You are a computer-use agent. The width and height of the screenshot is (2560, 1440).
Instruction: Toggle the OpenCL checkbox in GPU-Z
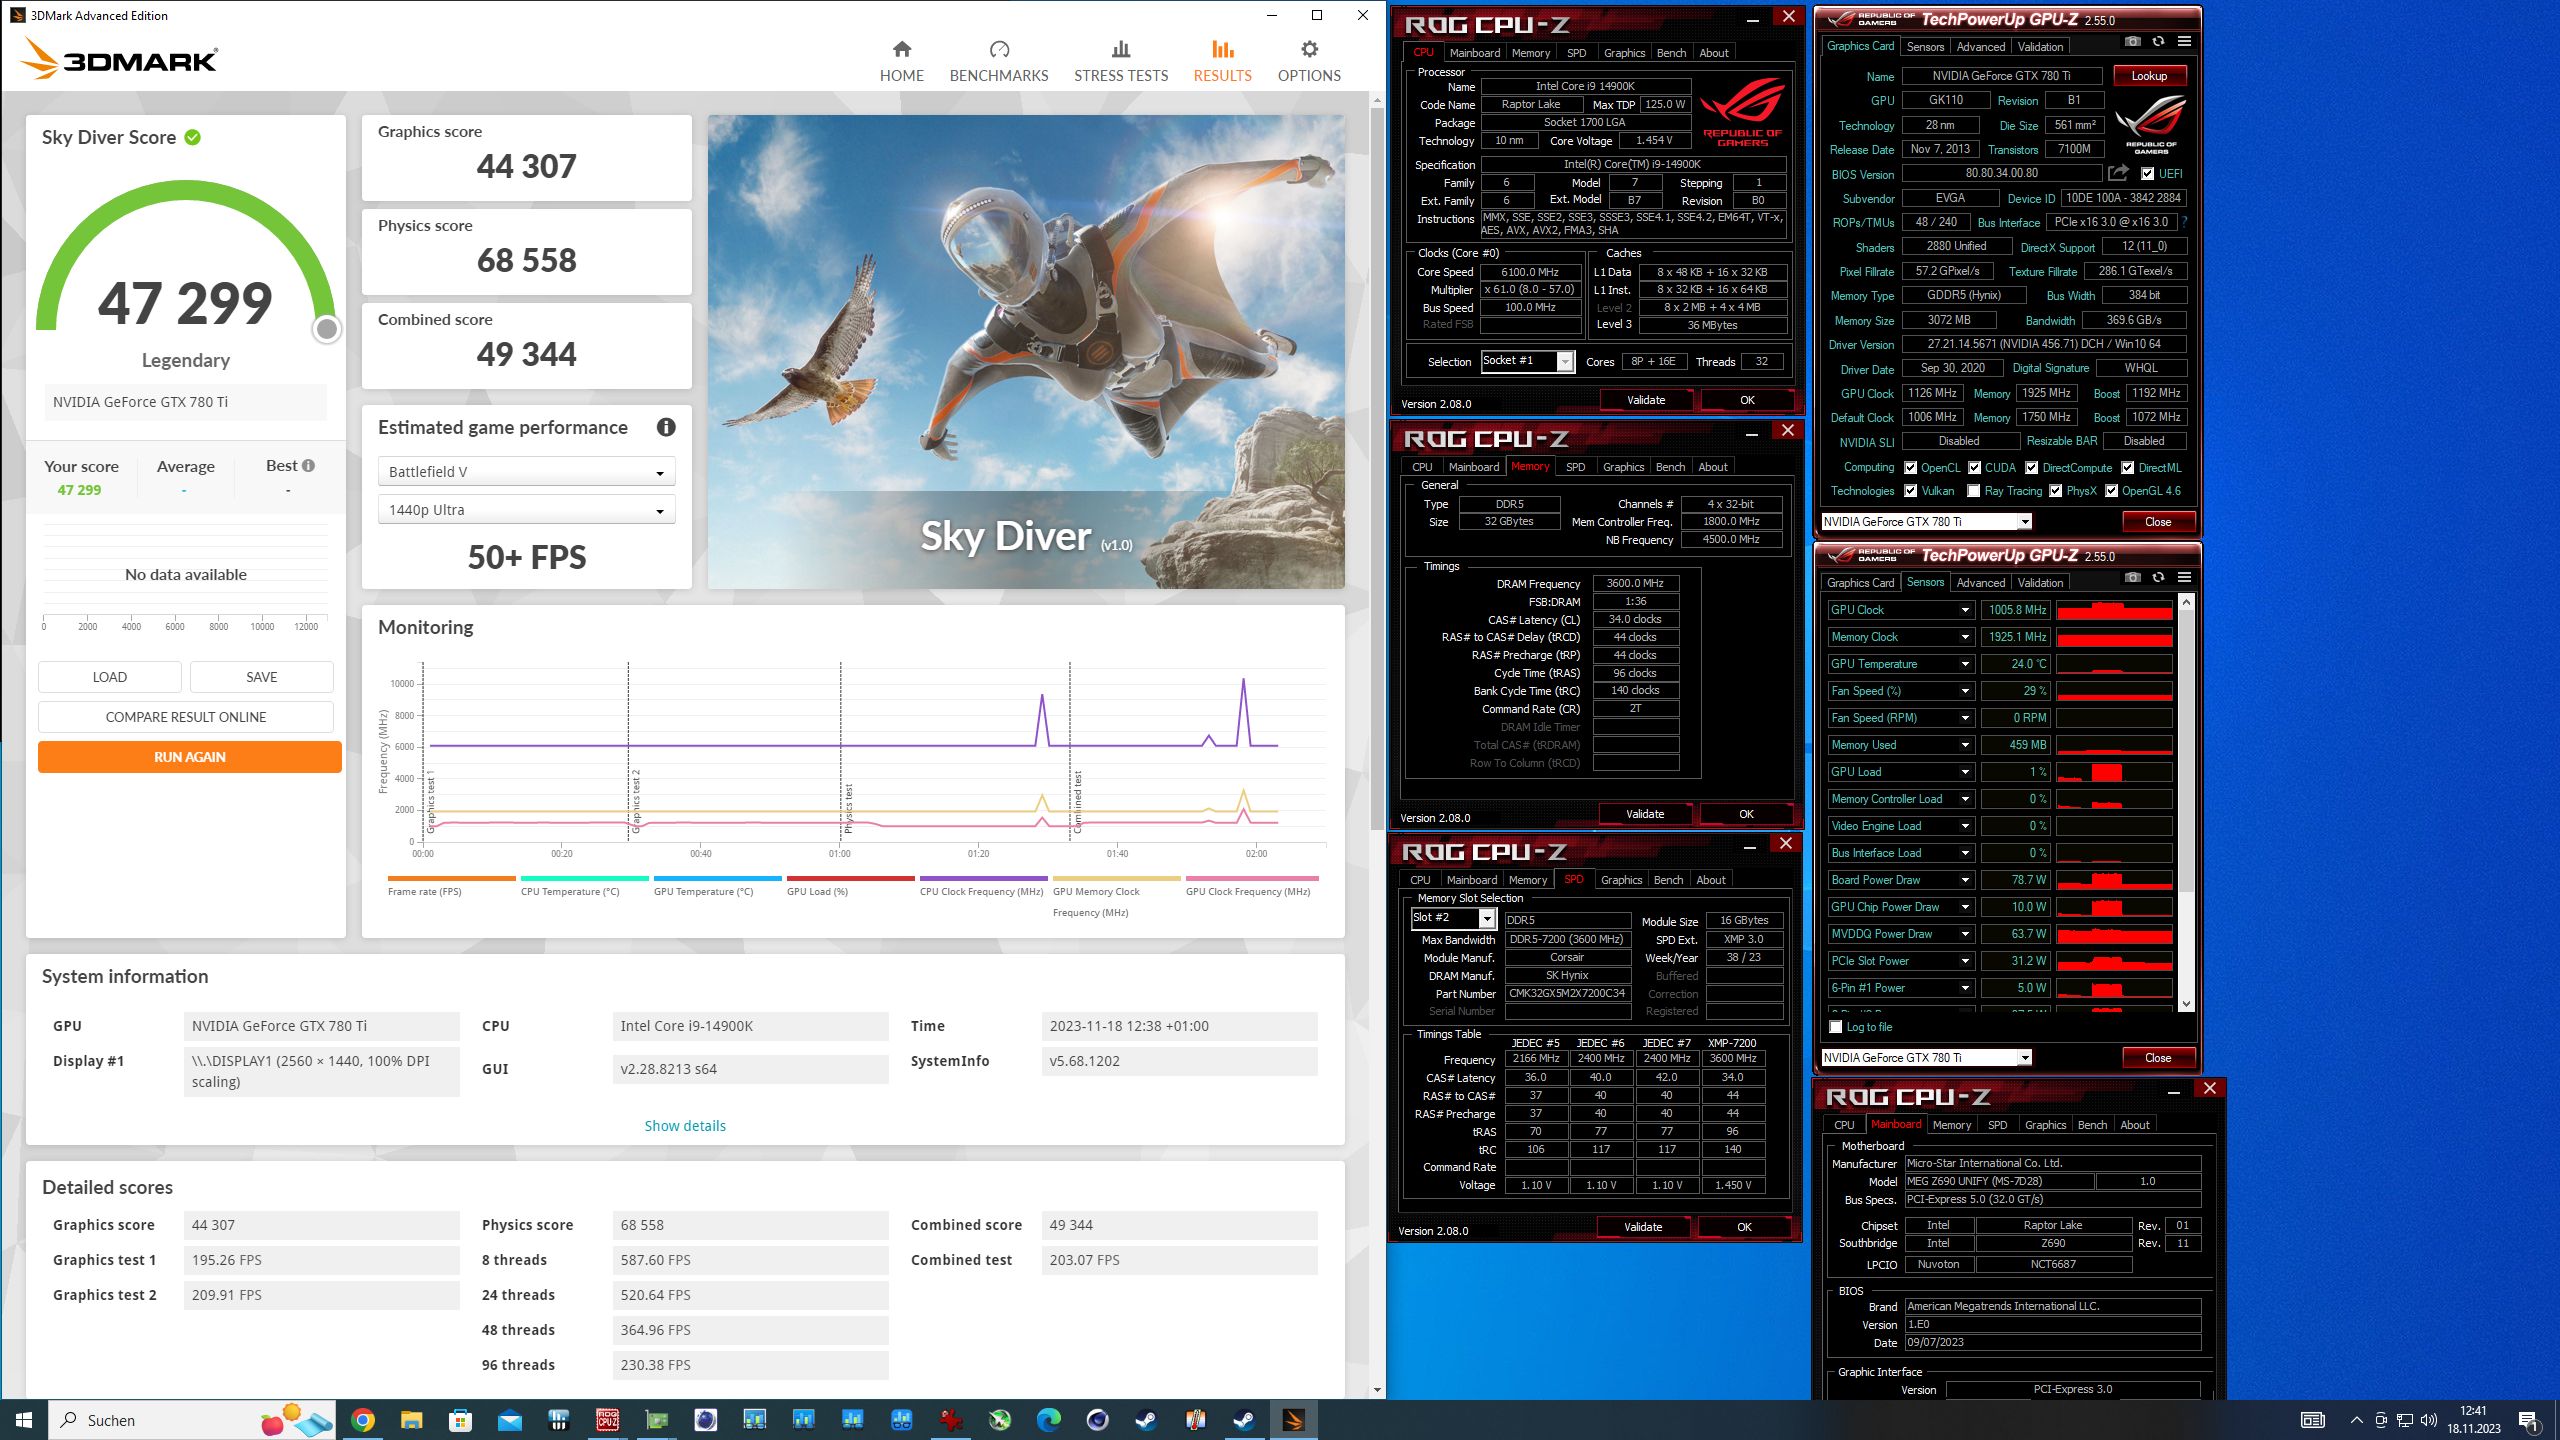click(x=1911, y=468)
